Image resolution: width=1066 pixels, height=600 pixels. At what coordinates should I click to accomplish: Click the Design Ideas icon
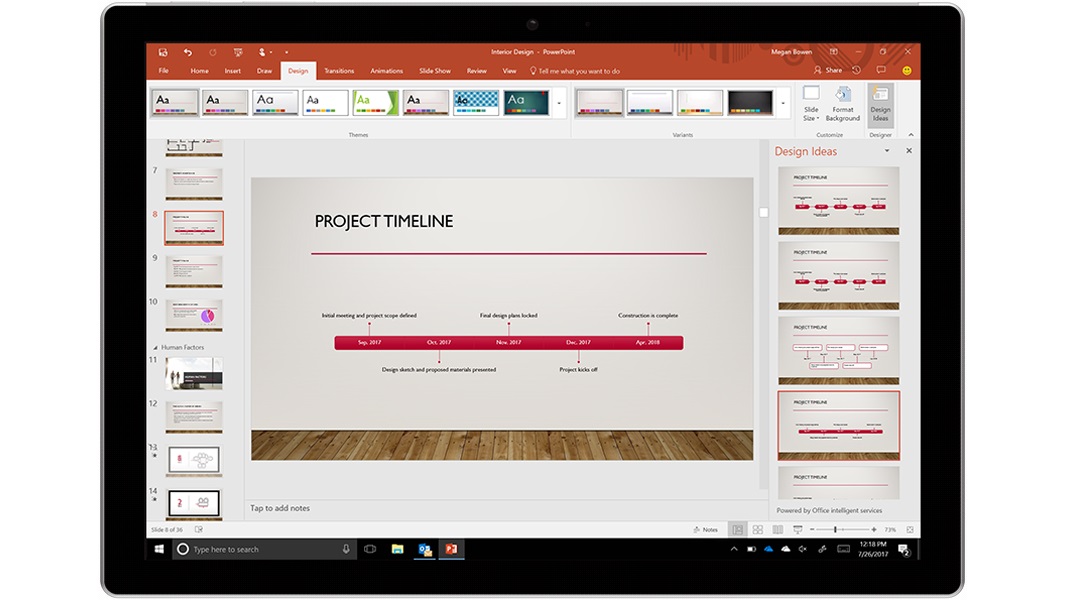point(879,105)
